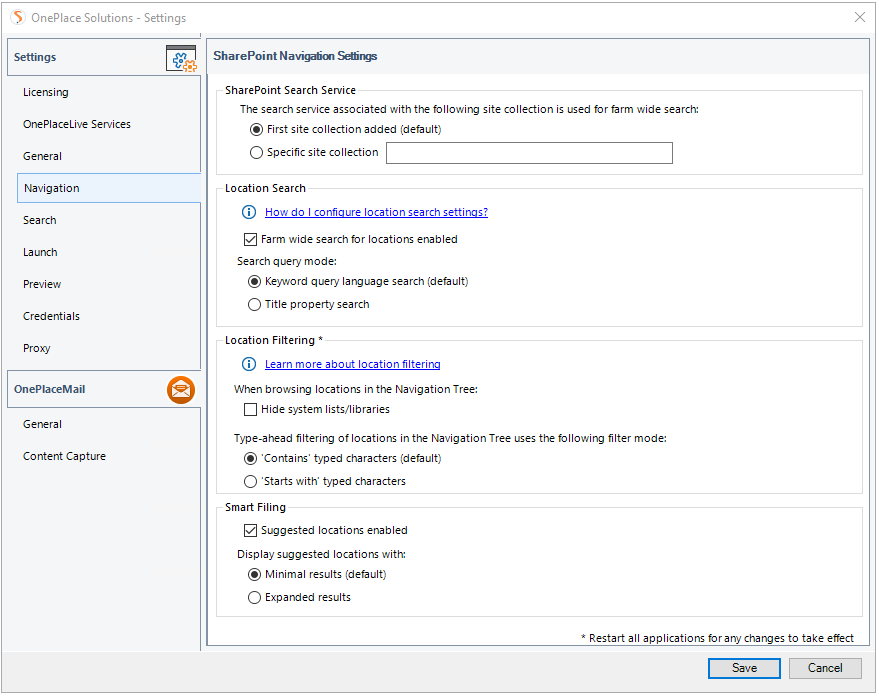The image size is (879, 699).
Task: Enable Hide system lists/libraries checkbox
Action: (x=251, y=409)
